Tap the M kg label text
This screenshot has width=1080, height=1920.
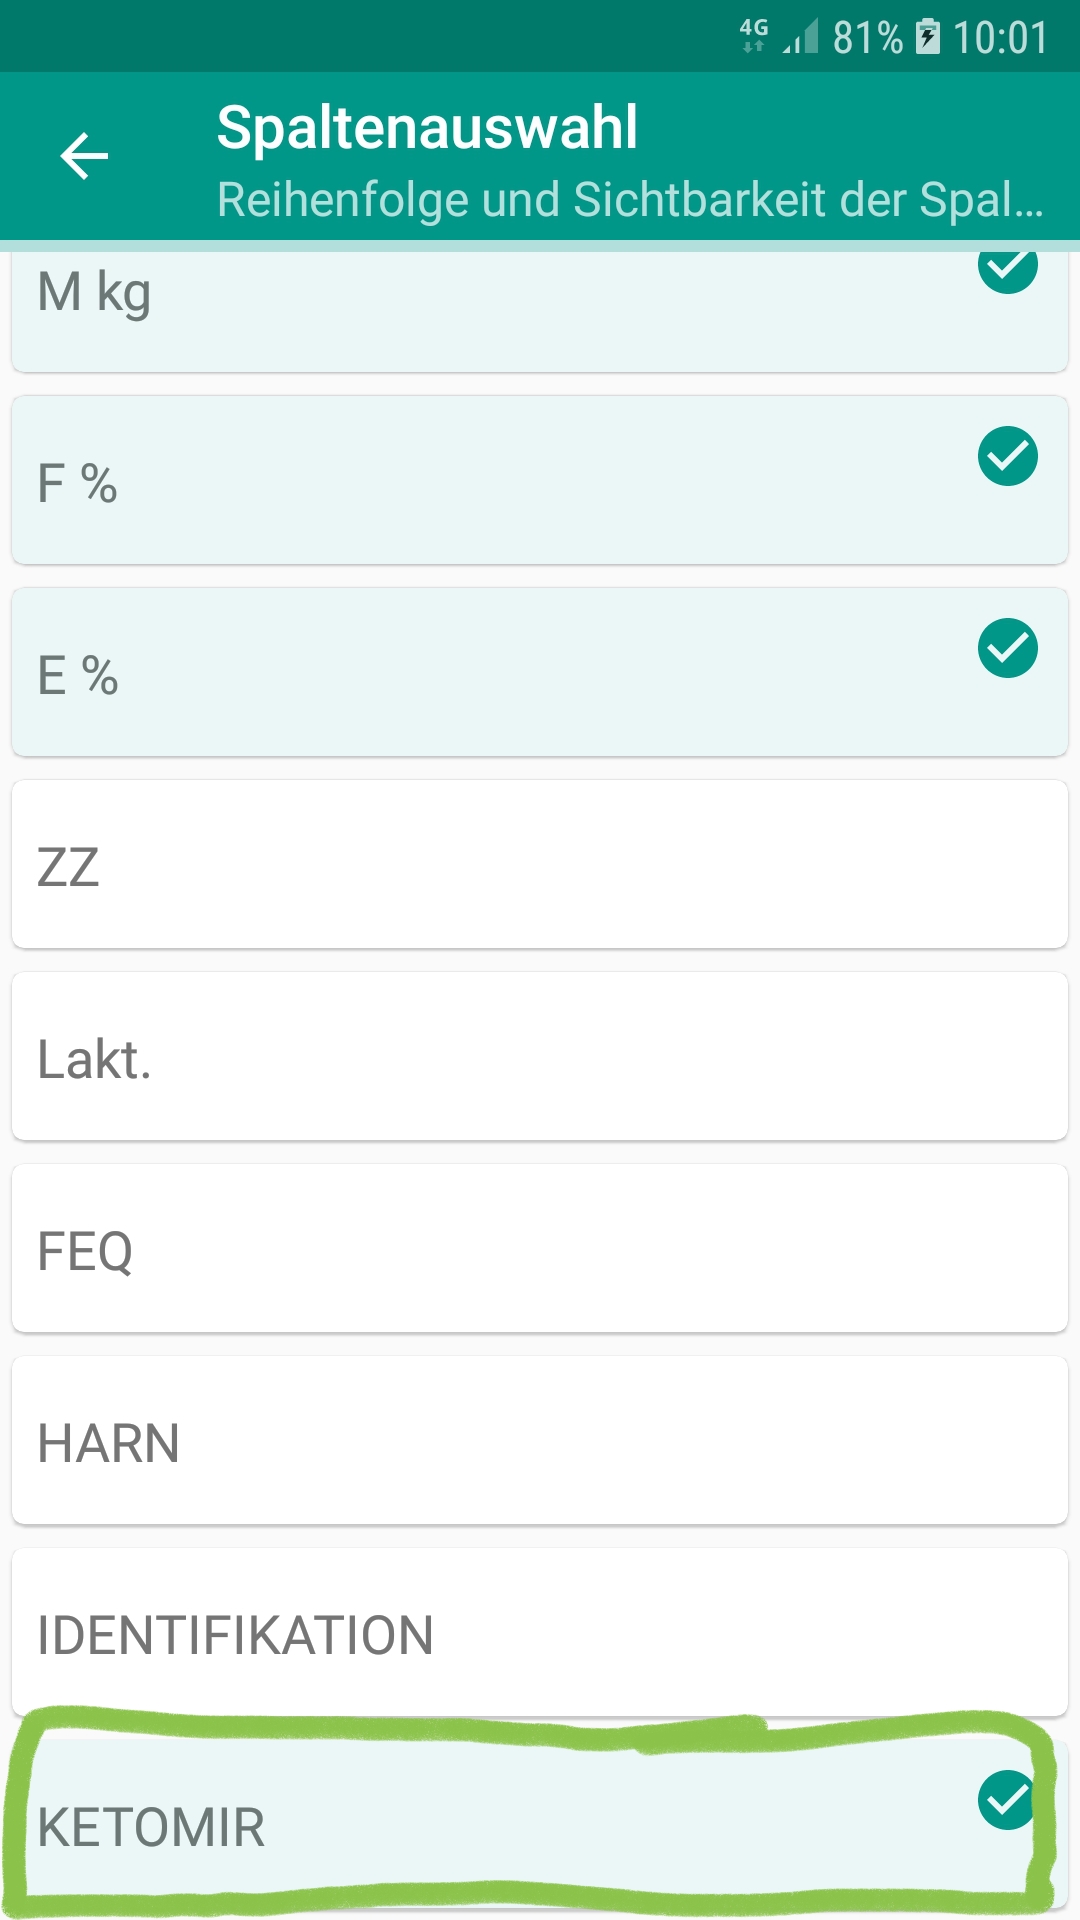94,293
